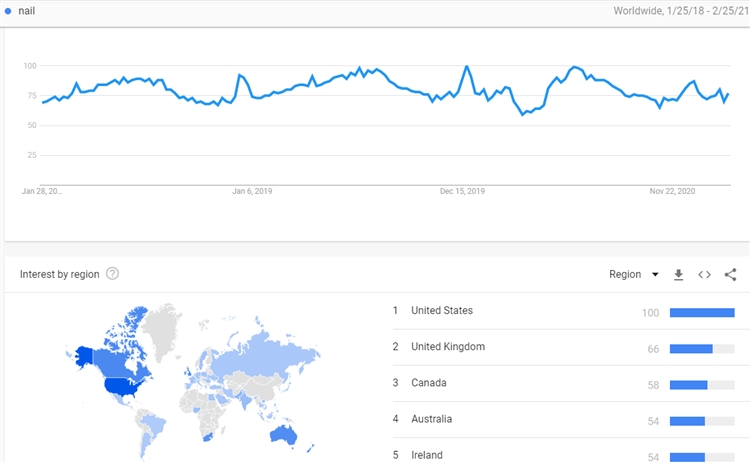750x463 pixels.
Task: Open the Interest by region help icon
Action: pyautogui.click(x=113, y=273)
